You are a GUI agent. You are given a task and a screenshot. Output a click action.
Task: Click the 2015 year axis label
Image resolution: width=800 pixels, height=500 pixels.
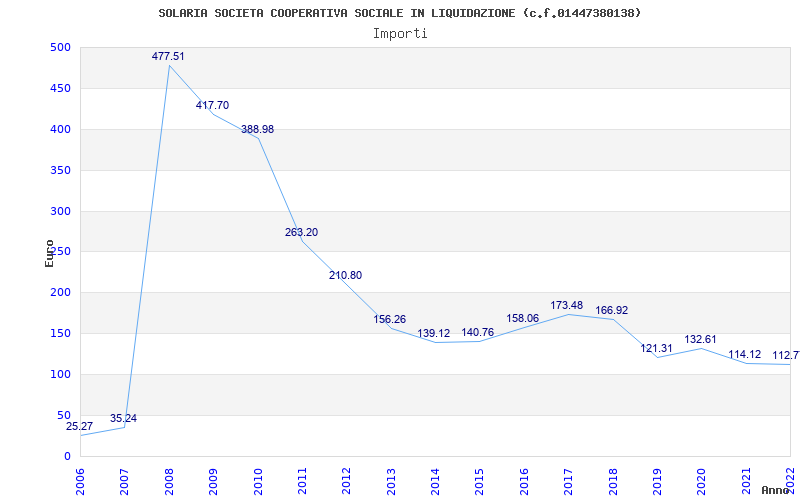tap(480, 481)
